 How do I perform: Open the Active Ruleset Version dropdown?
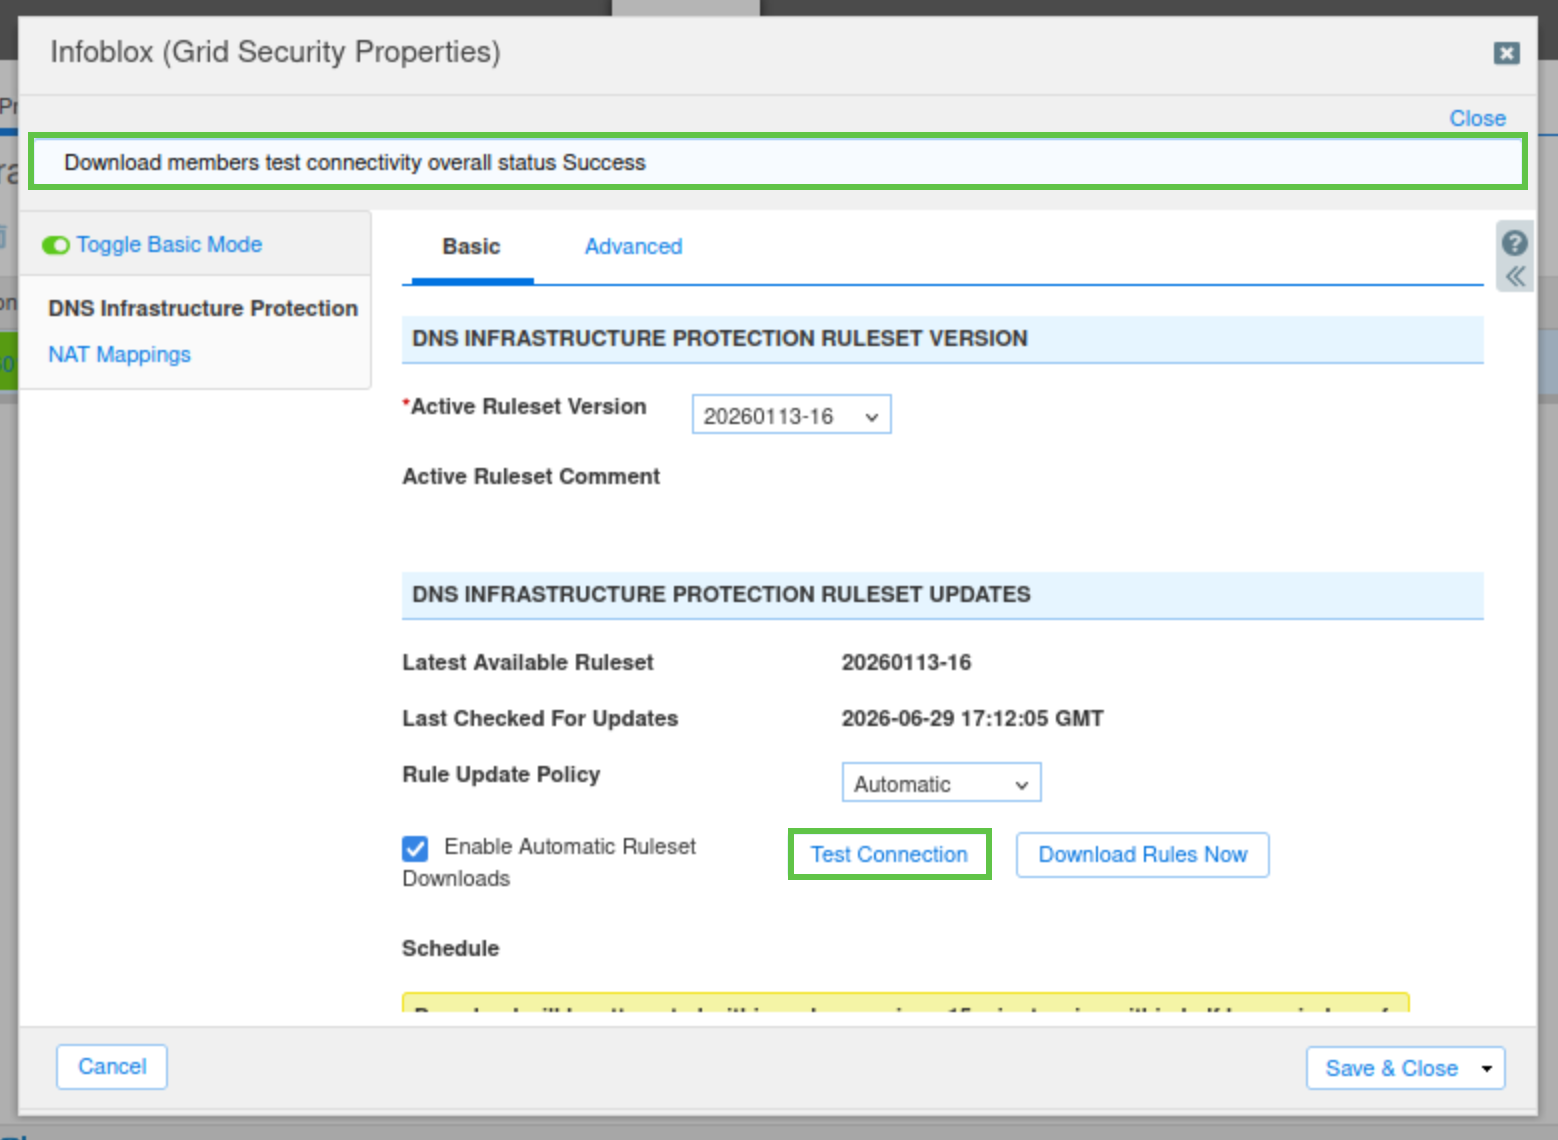tap(791, 415)
